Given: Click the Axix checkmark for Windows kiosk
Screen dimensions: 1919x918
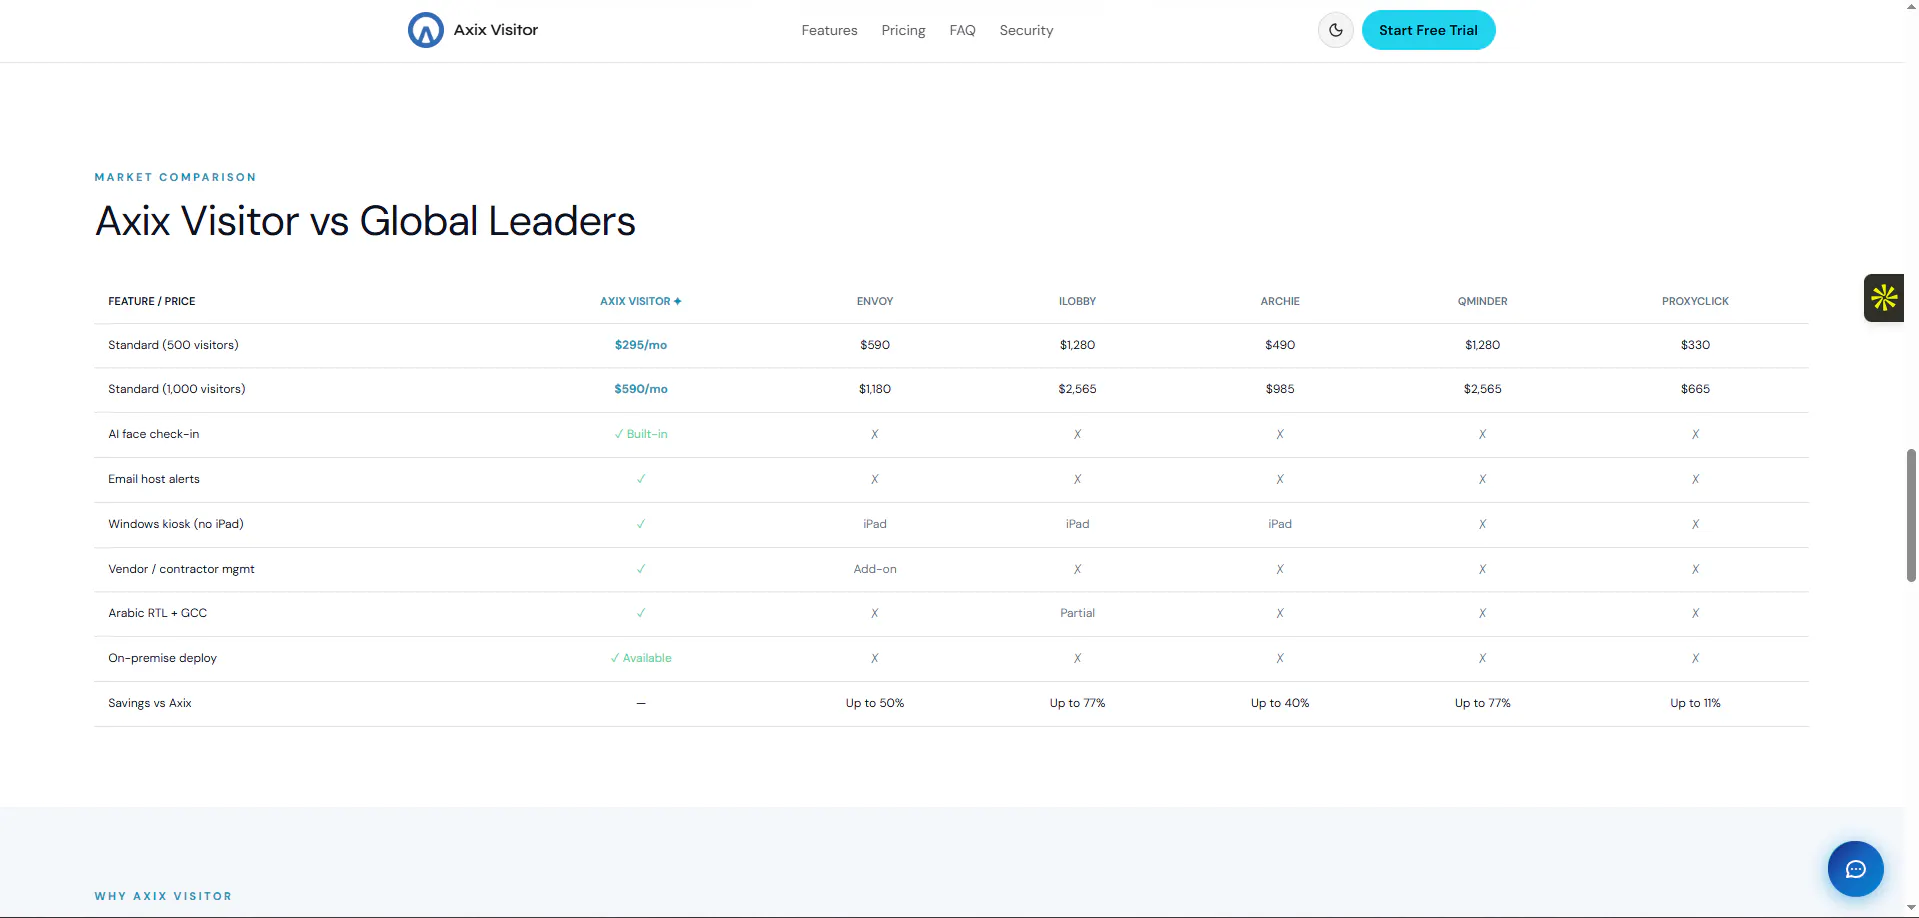Looking at the screenshot, I should pyautogui.click(x=640, y=524).
